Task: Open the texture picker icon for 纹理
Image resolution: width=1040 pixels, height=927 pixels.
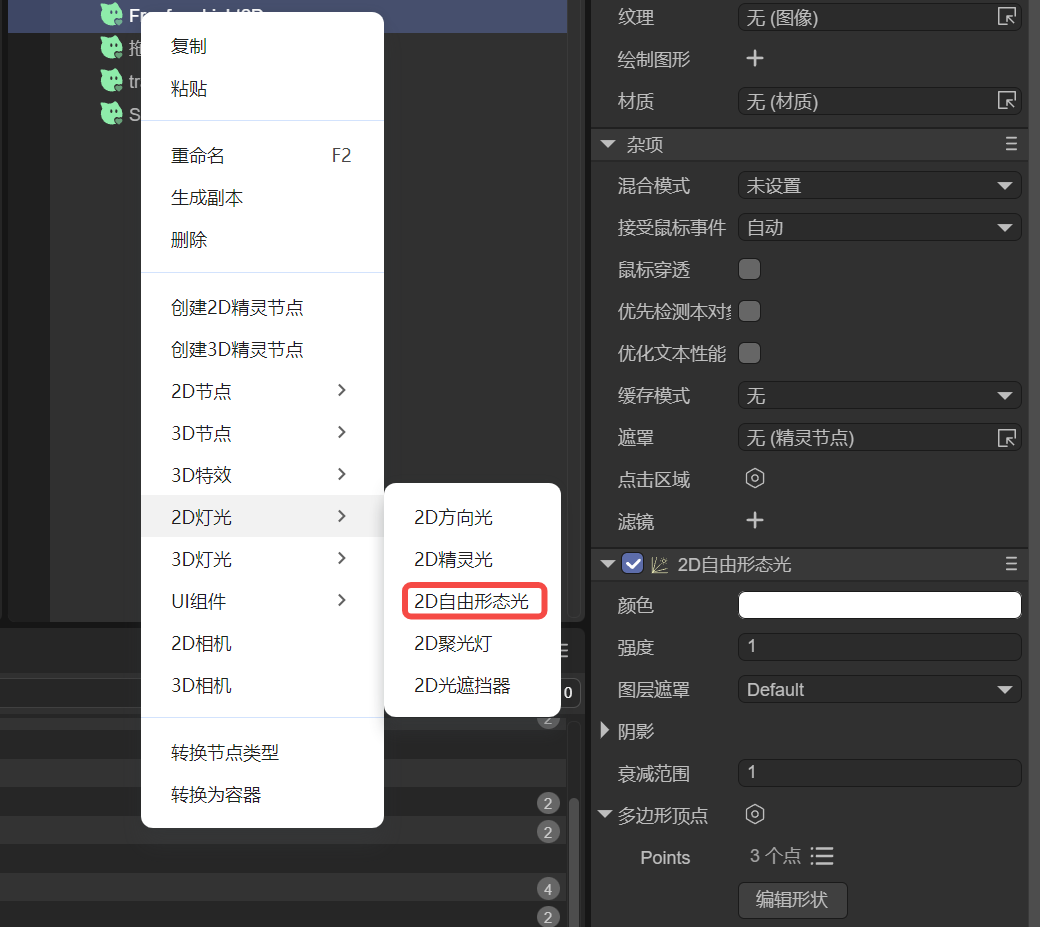Action: pos(1007,17)
